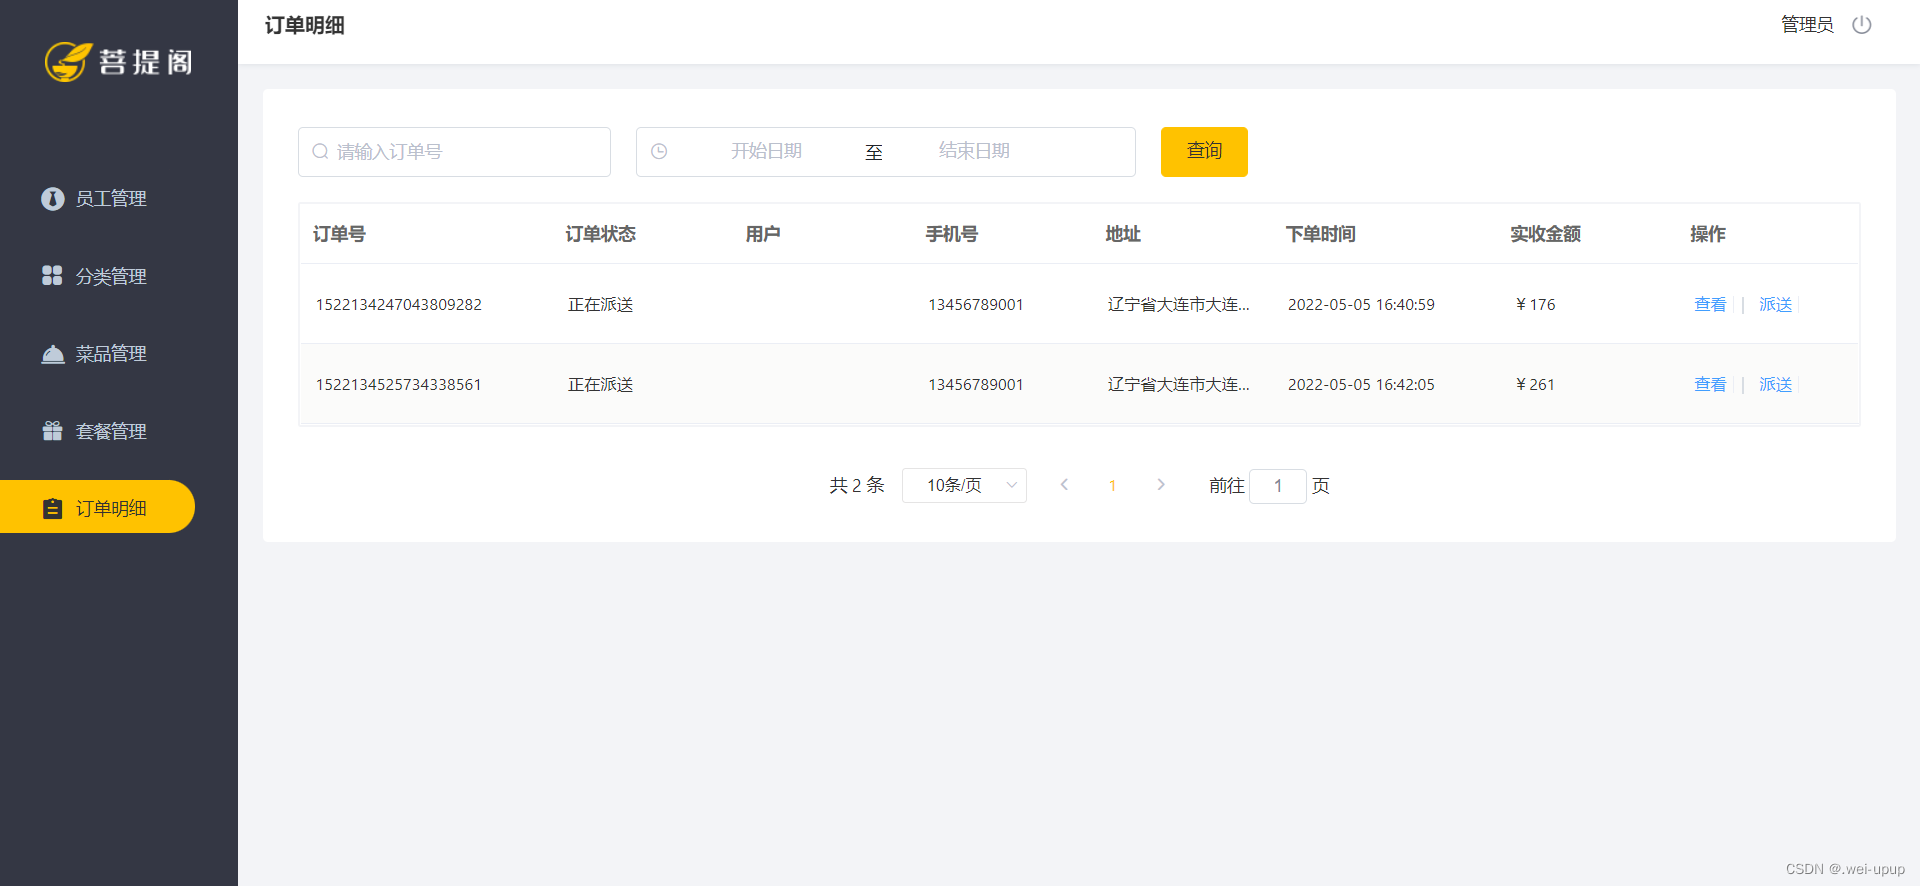Click the 共 2 条 total count
Viewport: 1920px width, 886px height.
(857, 485)
